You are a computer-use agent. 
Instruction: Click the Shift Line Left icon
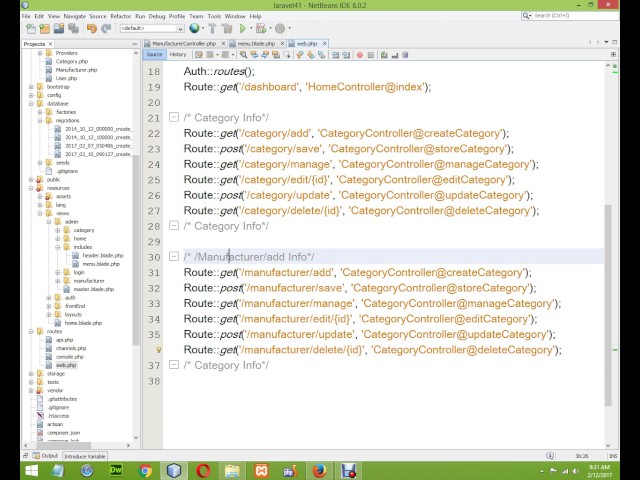point(335,55)
